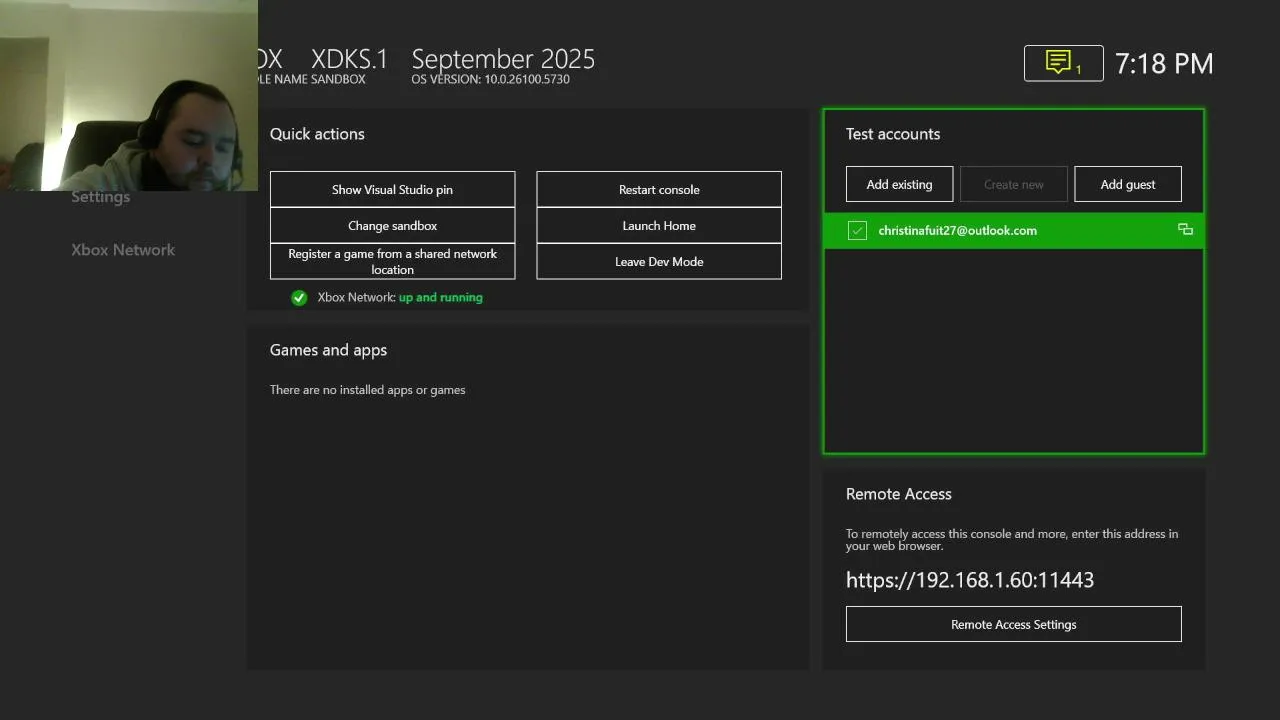This screenshot has width=1280, height=720.
Task: Register a game from a shared network location
Action: [x=392, y=262]
